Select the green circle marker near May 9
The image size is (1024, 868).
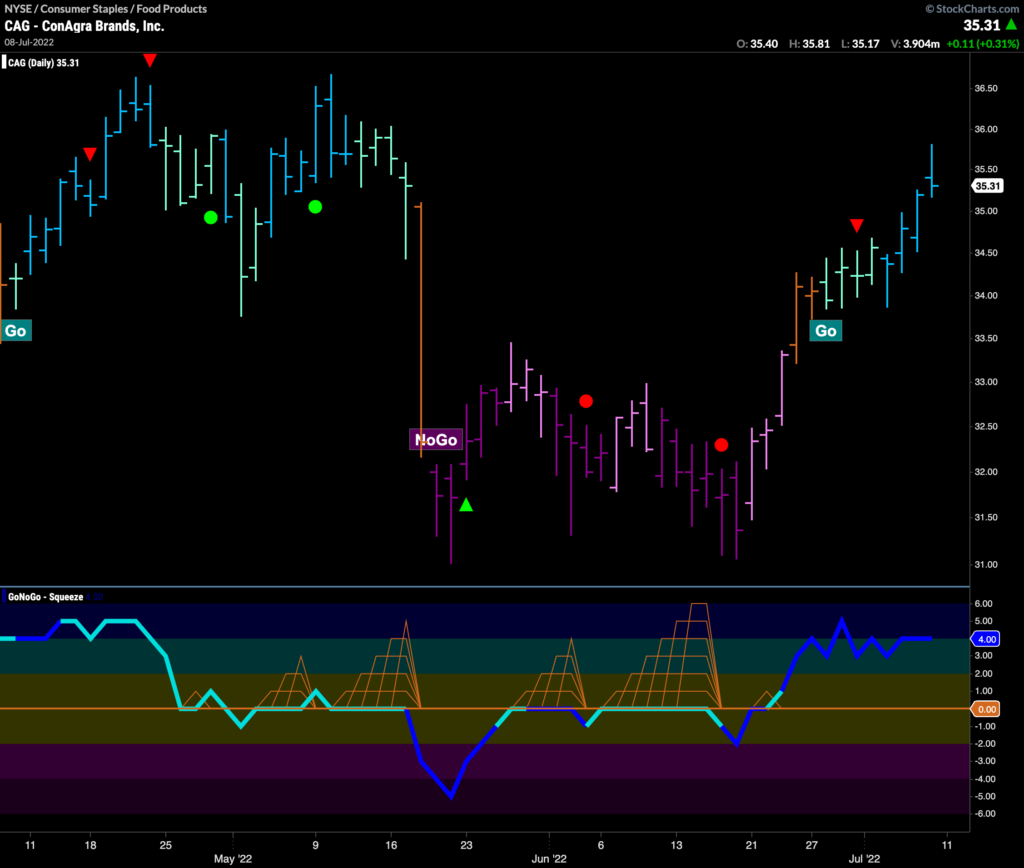click(315, 207)
